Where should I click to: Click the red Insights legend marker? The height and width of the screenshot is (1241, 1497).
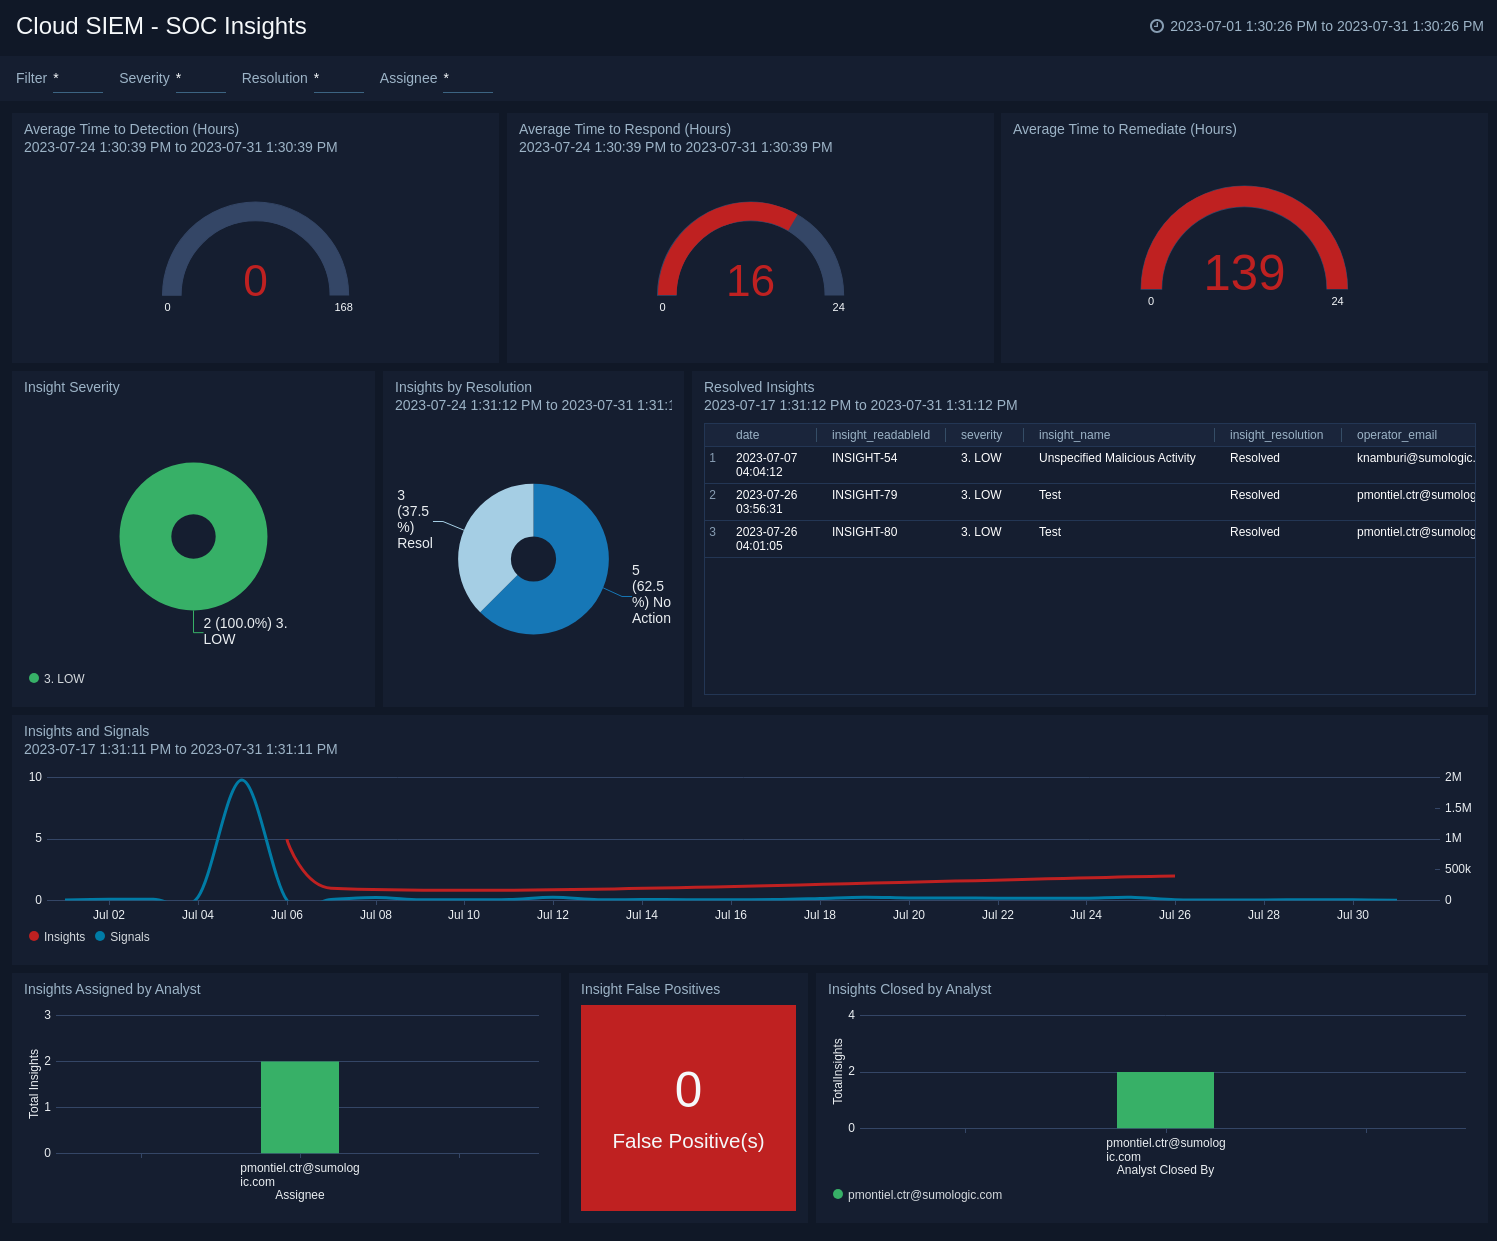(33, 937)
